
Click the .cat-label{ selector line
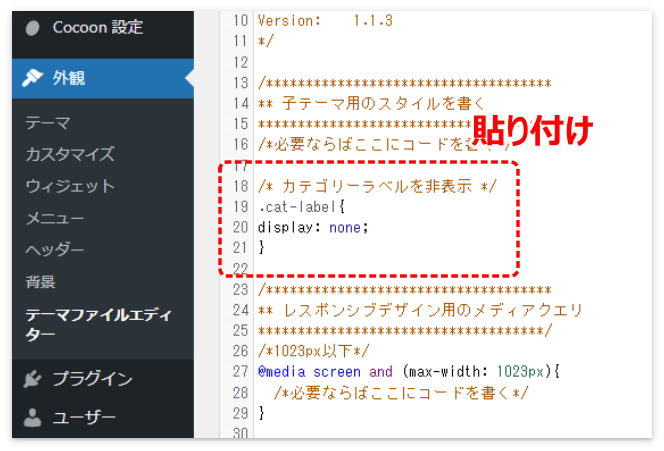[302, 207]
